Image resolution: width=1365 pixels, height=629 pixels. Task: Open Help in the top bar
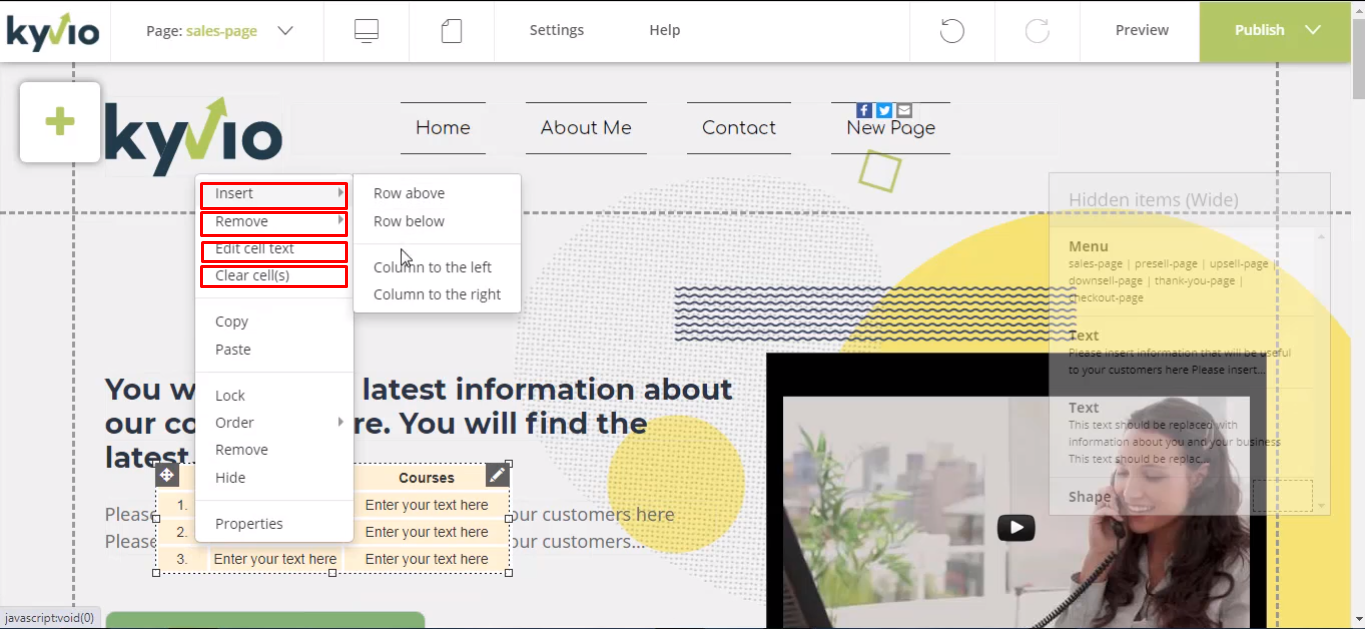tap(665, 30)
